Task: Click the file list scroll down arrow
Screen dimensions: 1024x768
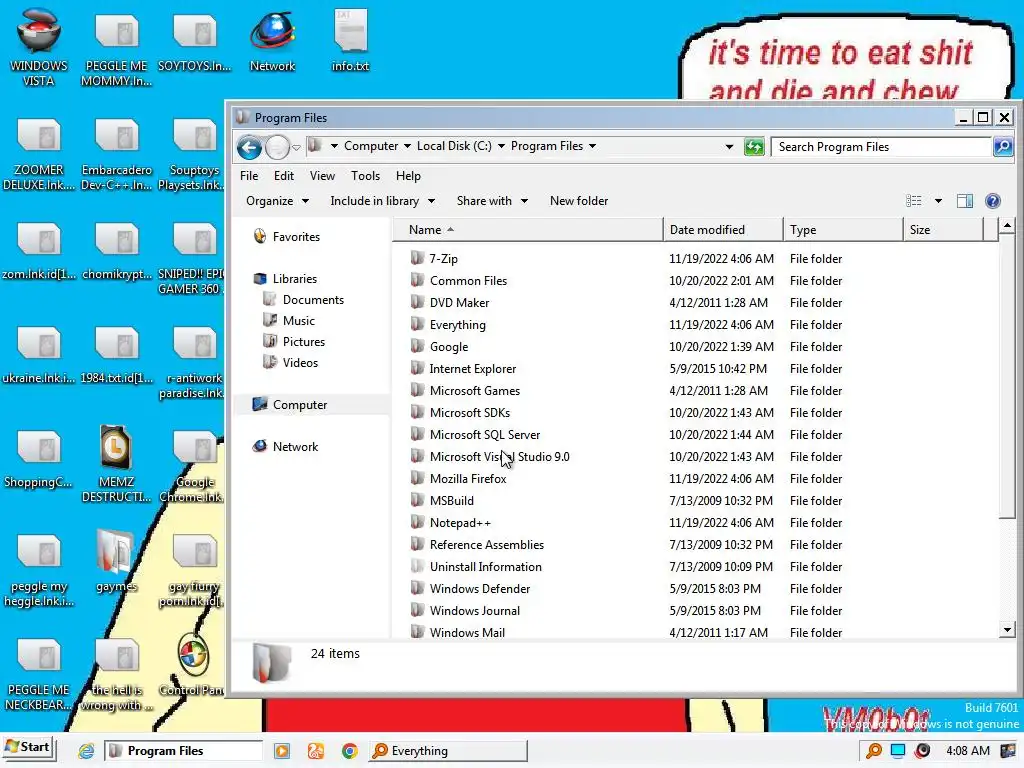Action: (1007, 630)
